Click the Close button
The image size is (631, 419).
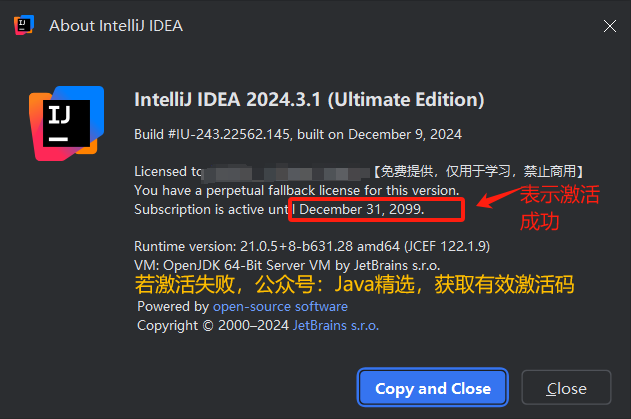click(566, 388)
